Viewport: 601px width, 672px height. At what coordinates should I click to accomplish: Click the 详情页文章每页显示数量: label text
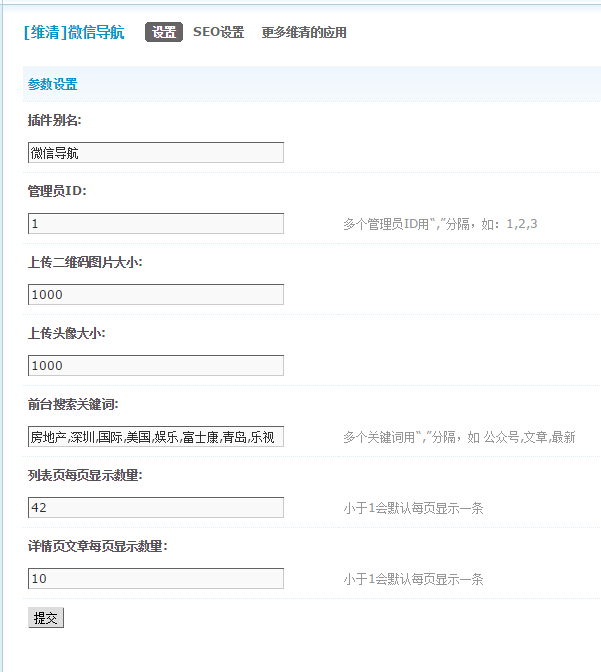(x=97, y=546)
